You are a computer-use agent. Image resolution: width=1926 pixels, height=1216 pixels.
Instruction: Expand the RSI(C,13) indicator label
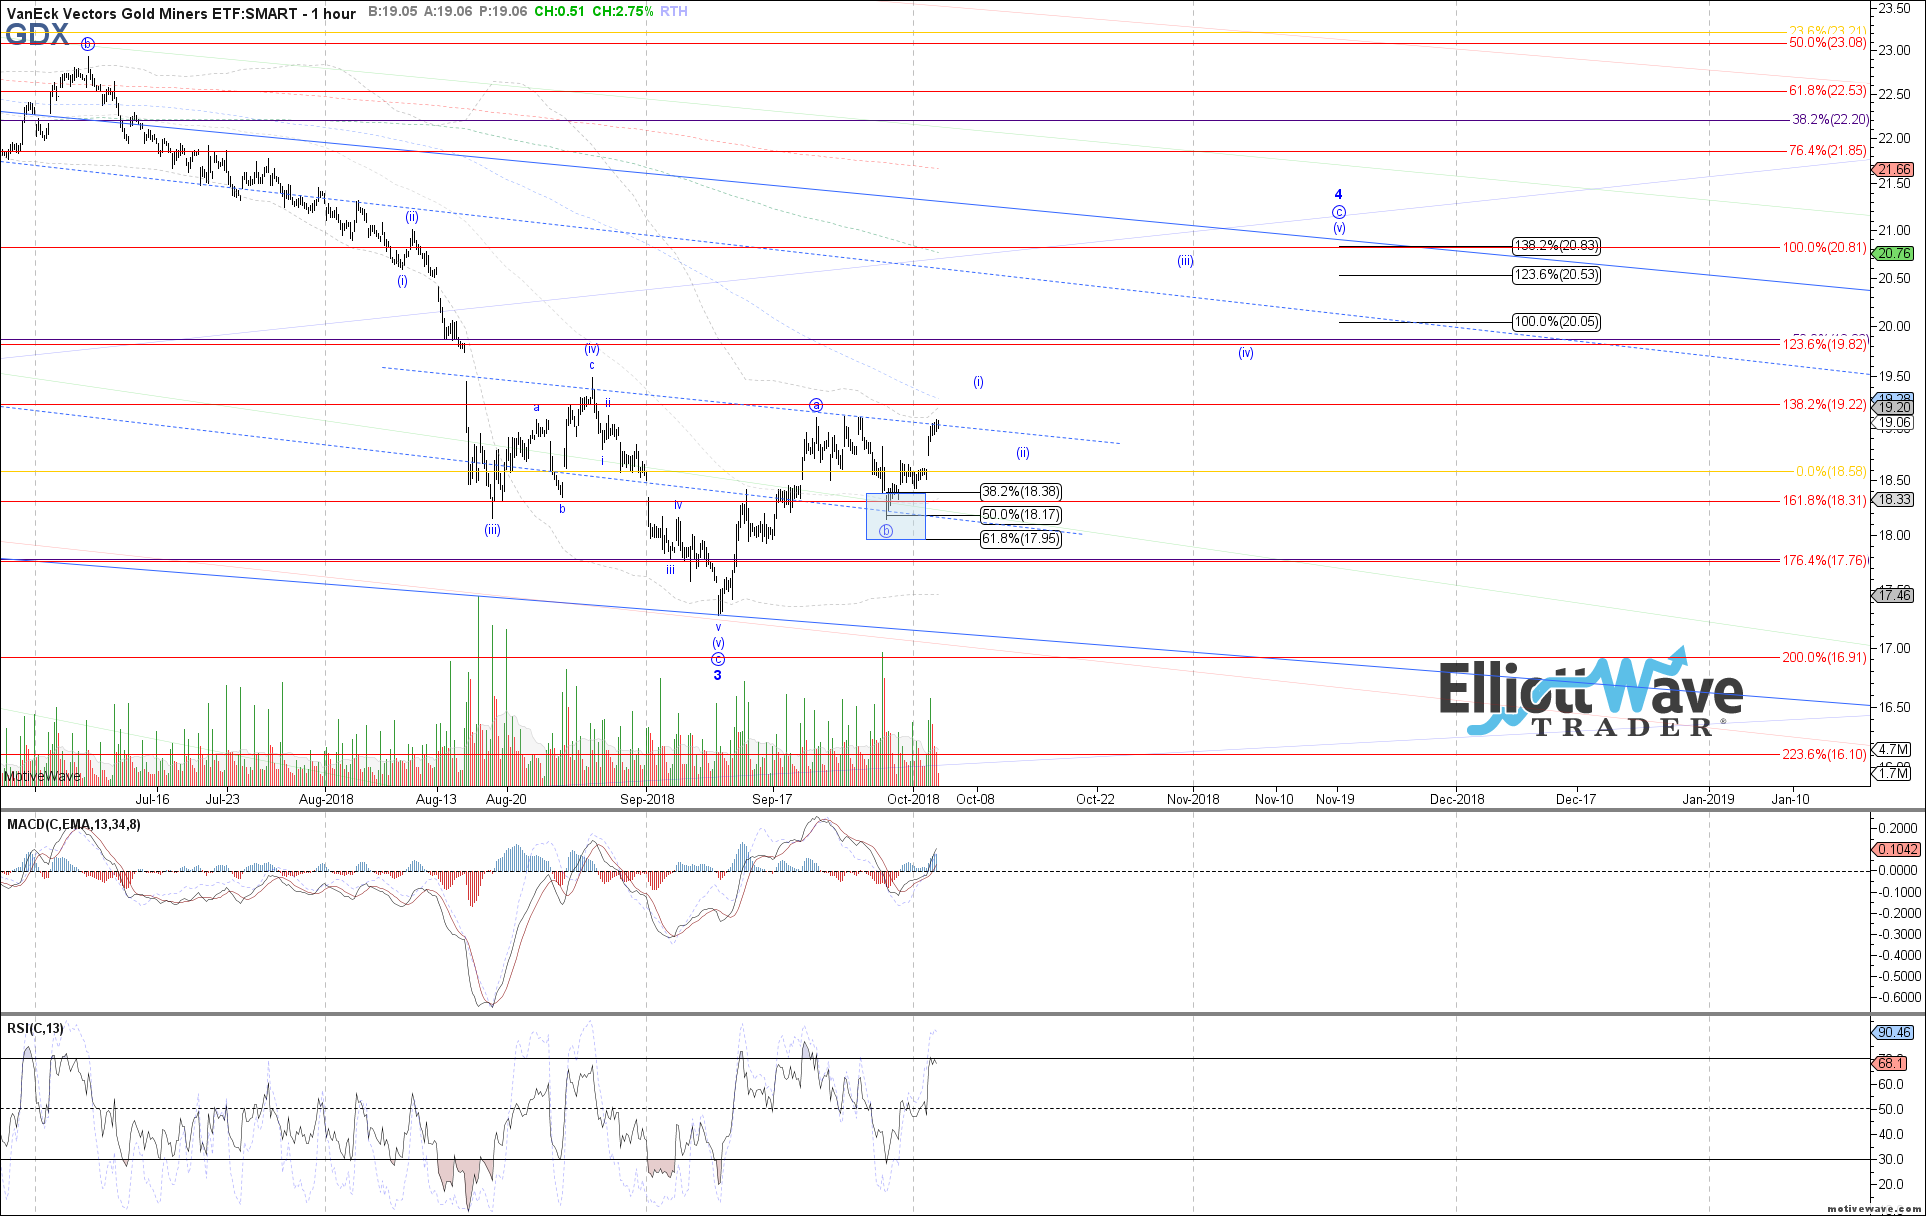click(34, 1027)
